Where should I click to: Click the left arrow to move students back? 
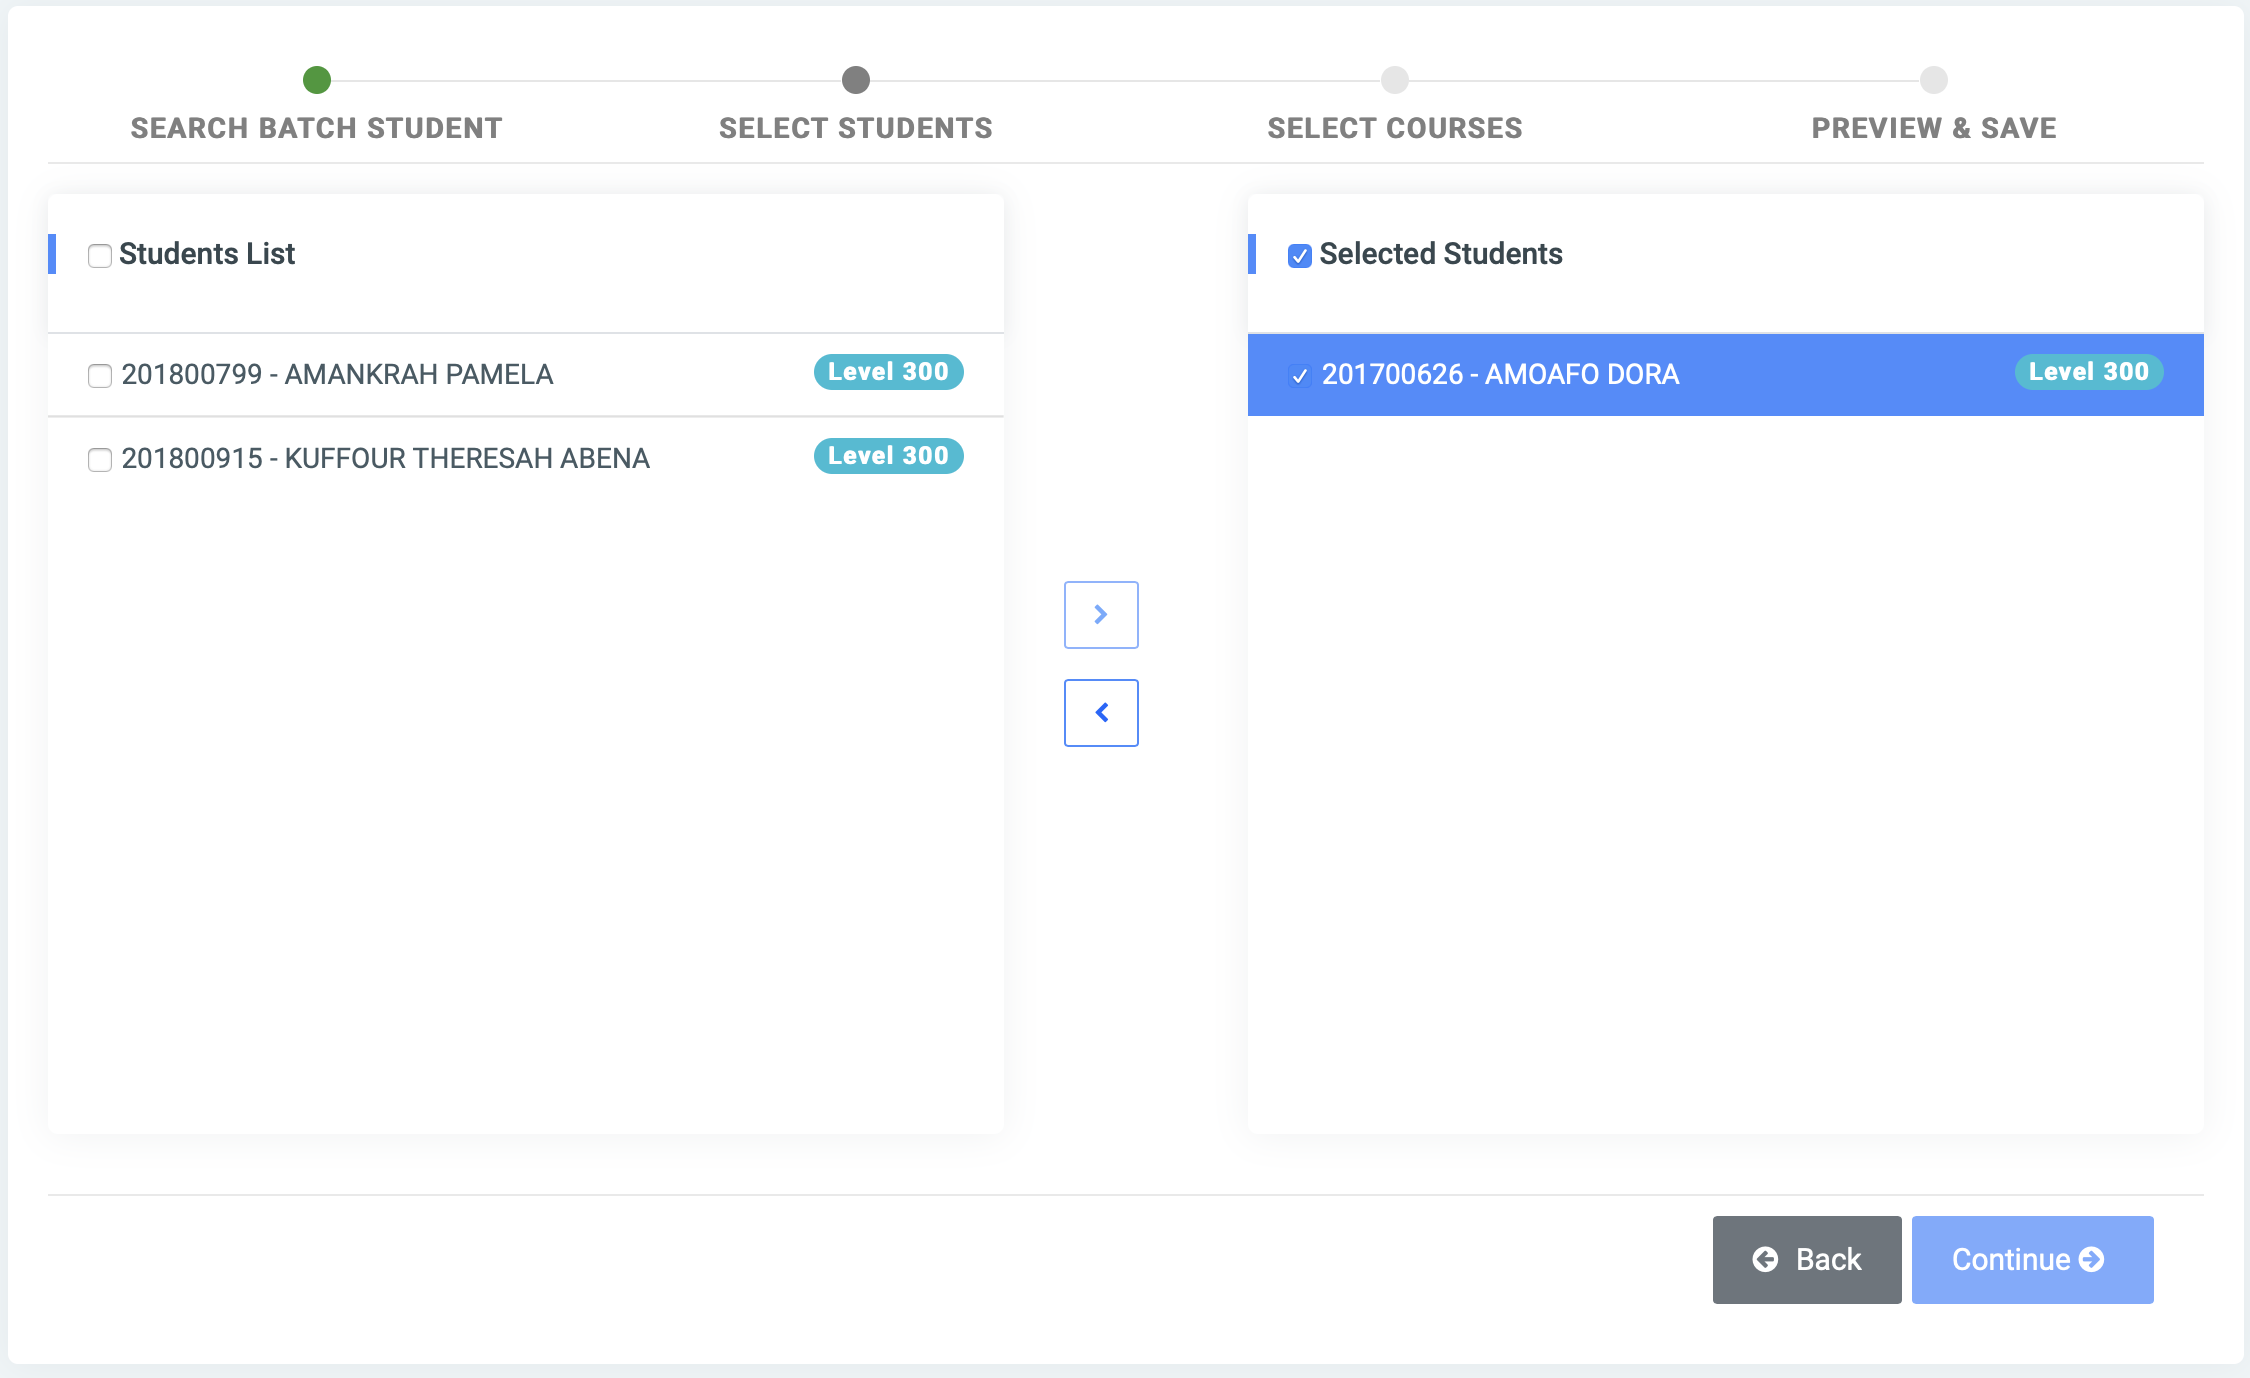coord(1100,712)
